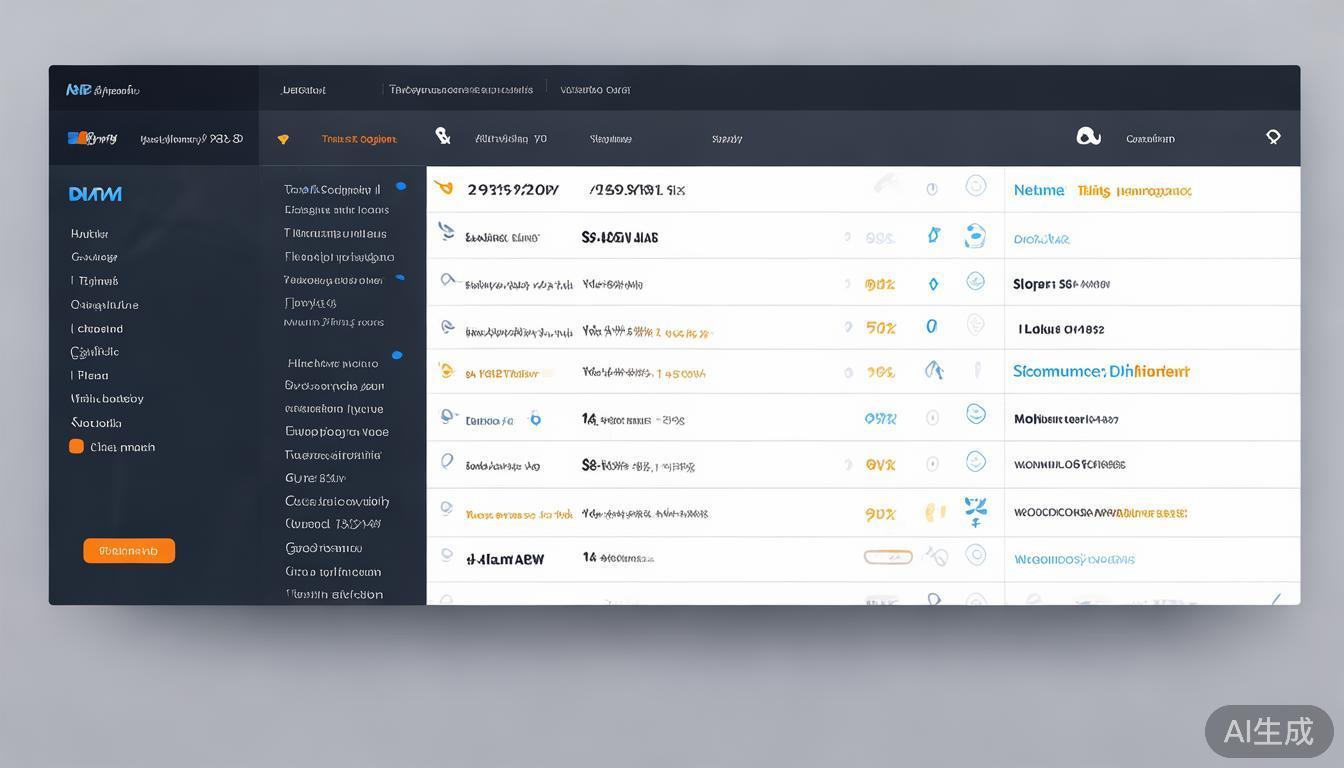Select the orange square Clian mnanh sidebar item
This screenshot has width=1344, height=768.
pos(76,447)
